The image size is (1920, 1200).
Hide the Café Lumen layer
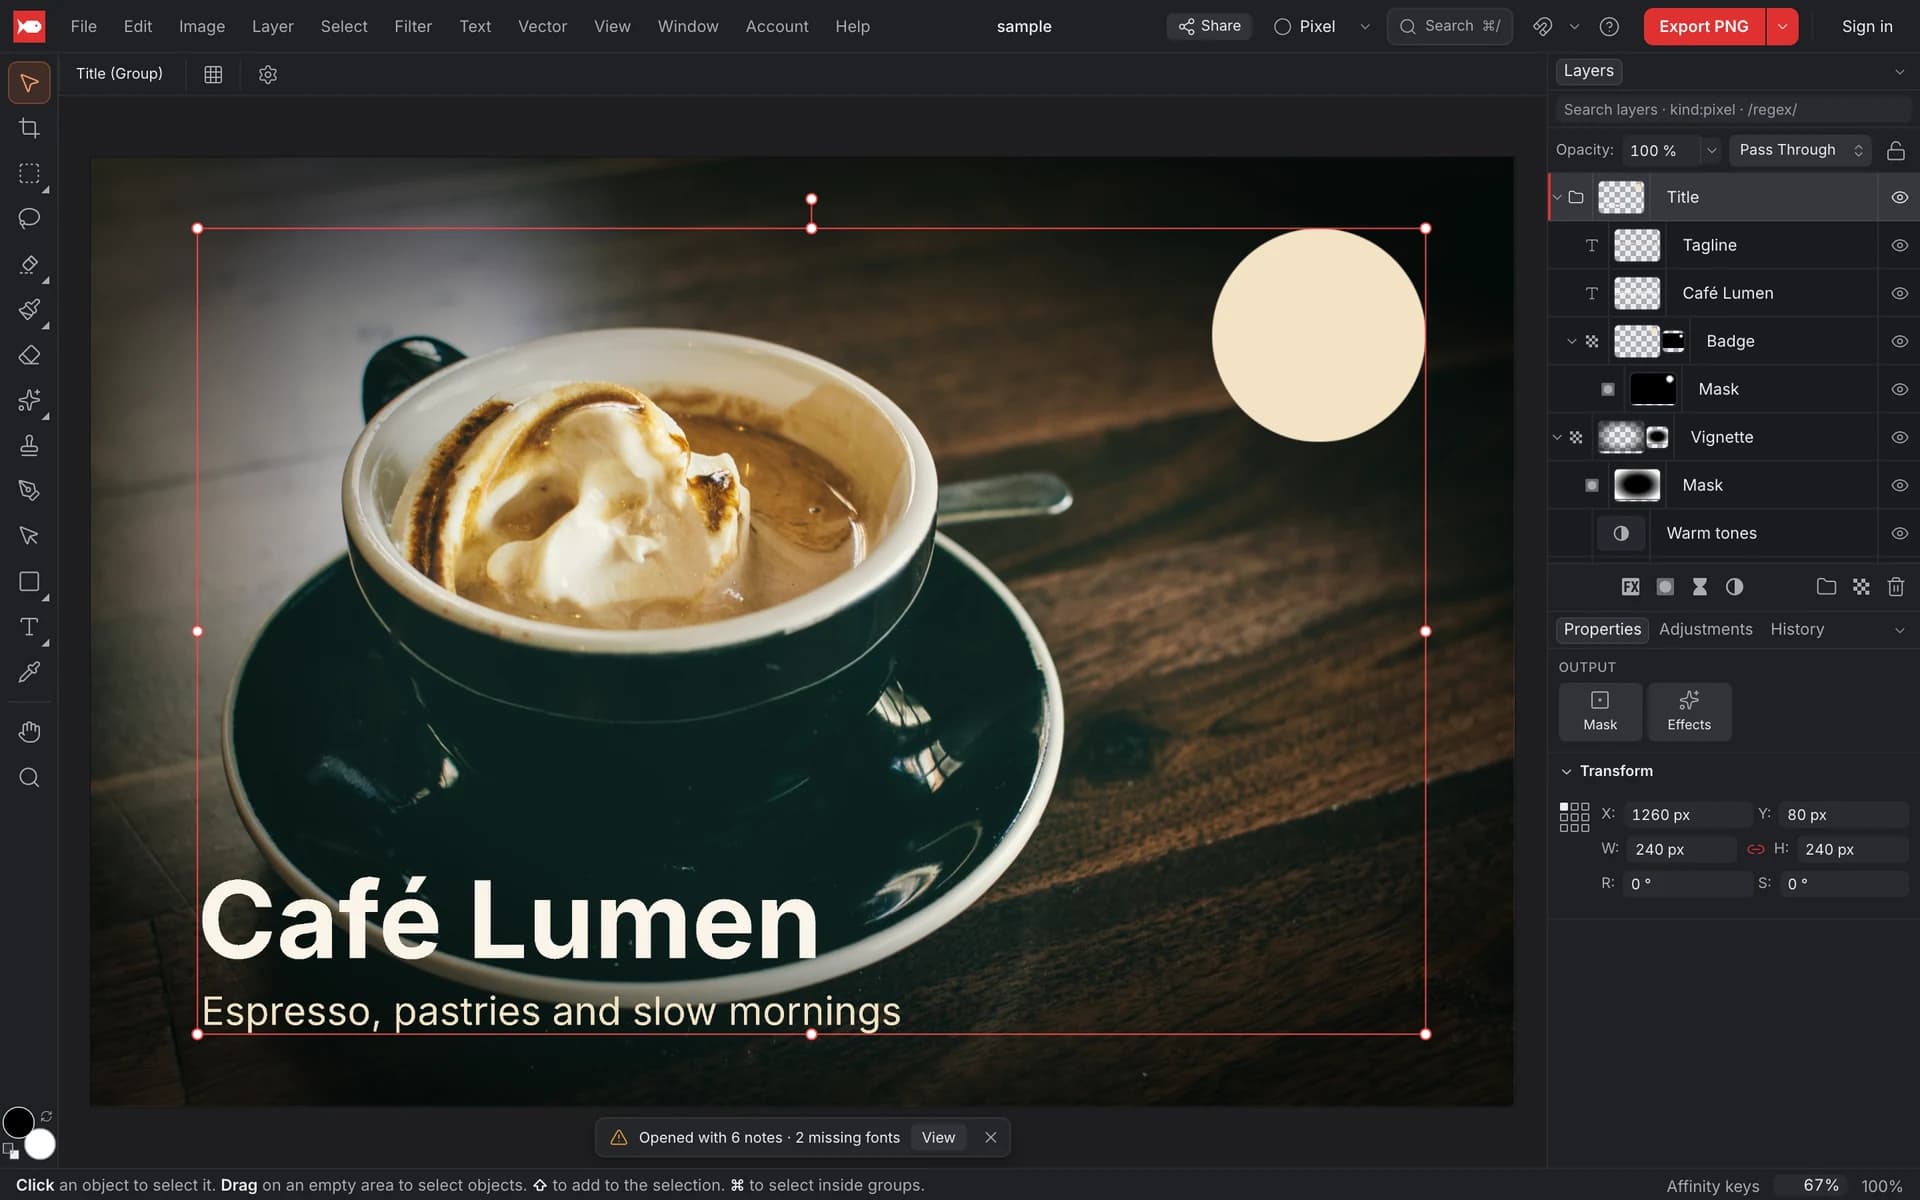click(1899, 293)
